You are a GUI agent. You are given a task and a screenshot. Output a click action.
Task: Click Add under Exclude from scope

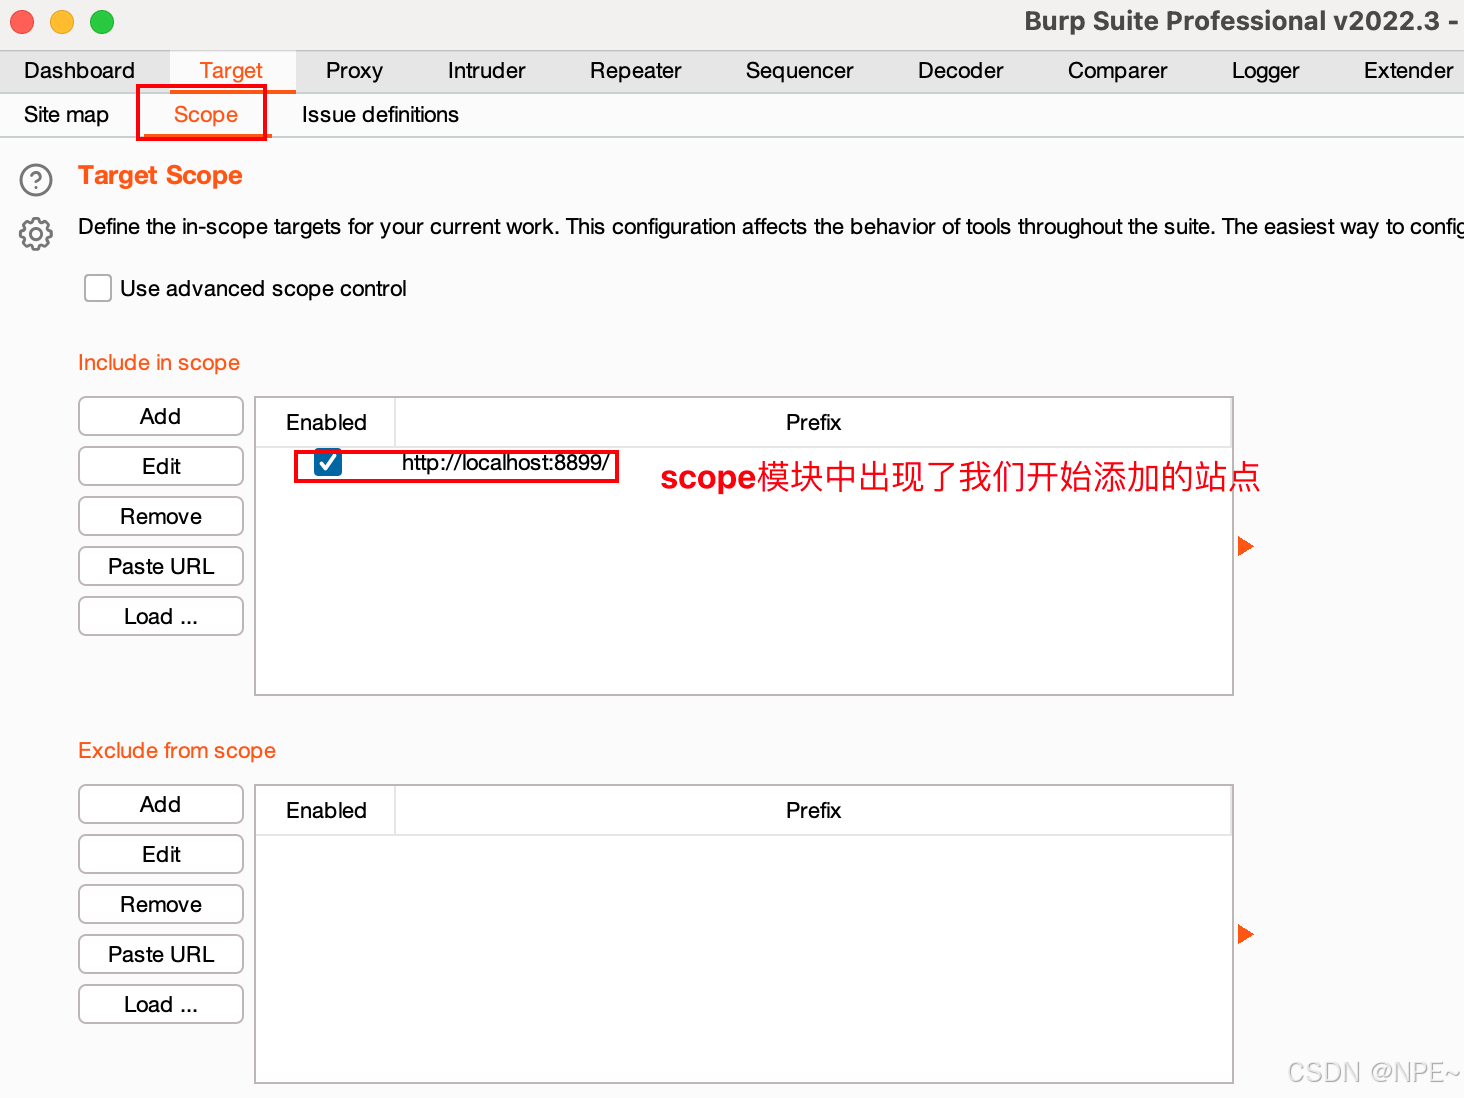point(161,804)
